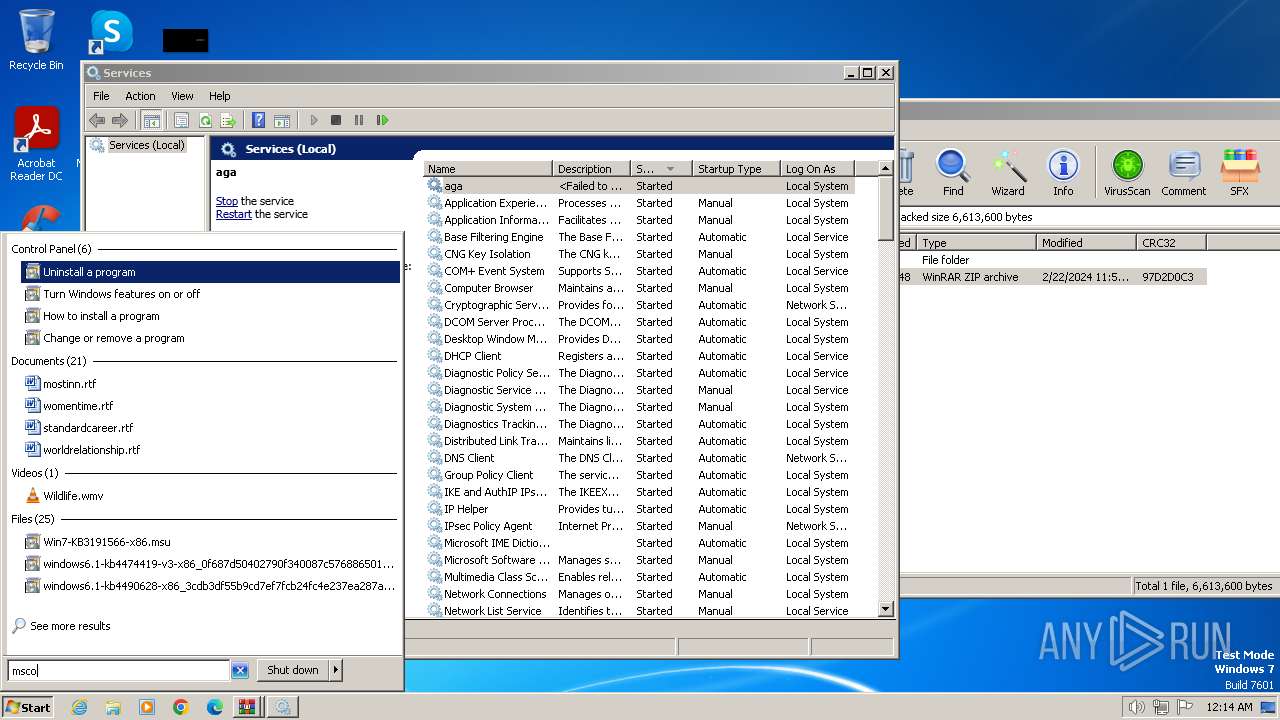Click CRC32 column header in WinRAR
This screenshot has height=720, width=1280.
(x=1171, y=243)
